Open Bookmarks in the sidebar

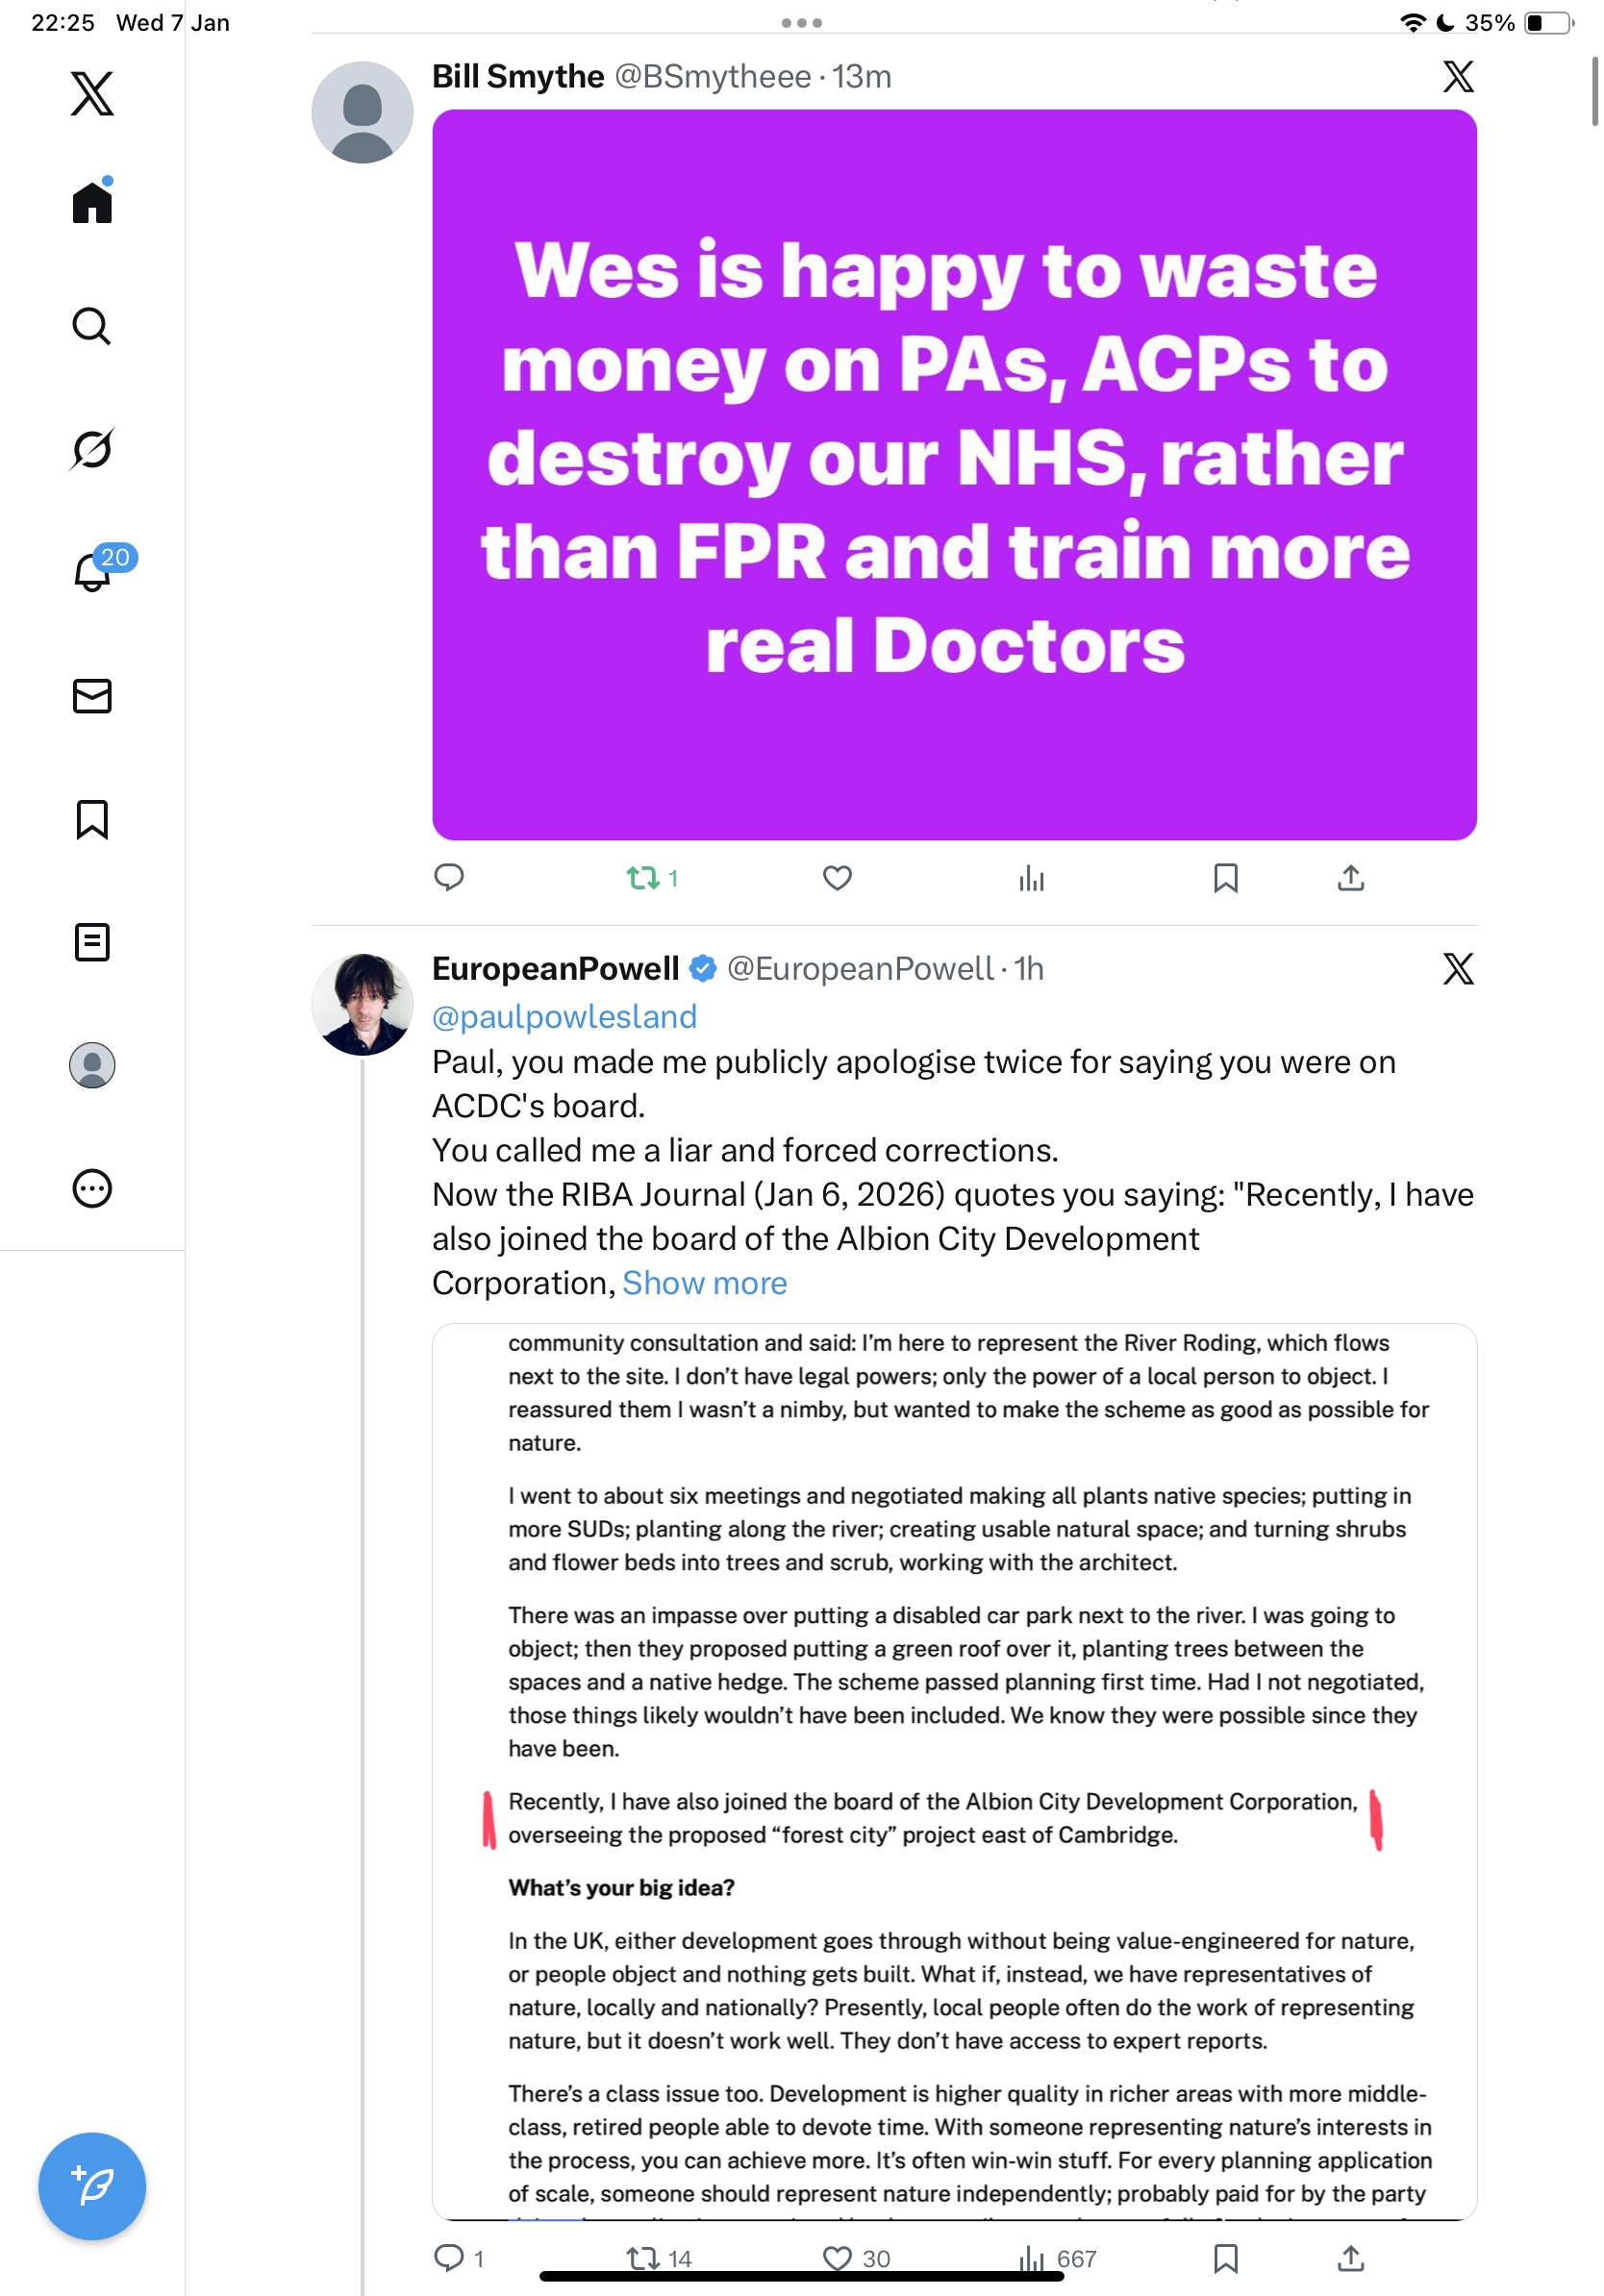click(92, 819)
